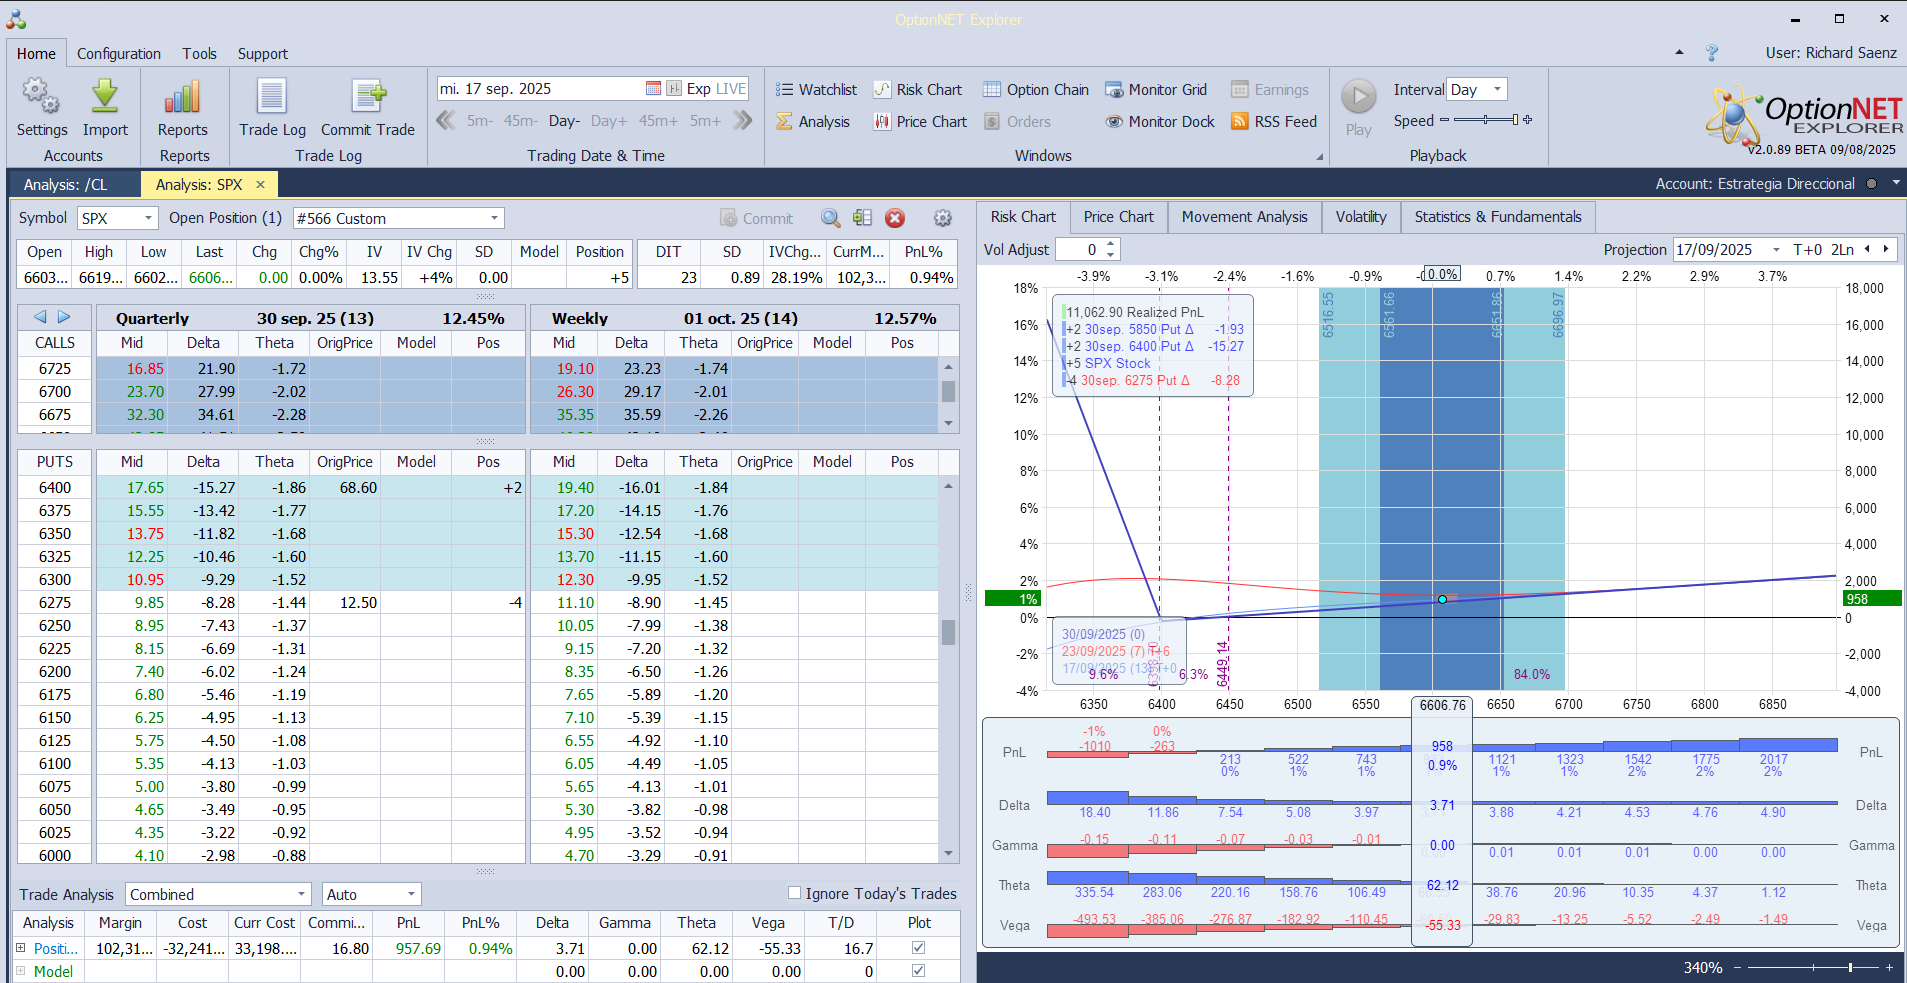1907x983 pixels.
Task: Open the Trade Analysis Combined dropdown
Action: click(x=301, y=894)
